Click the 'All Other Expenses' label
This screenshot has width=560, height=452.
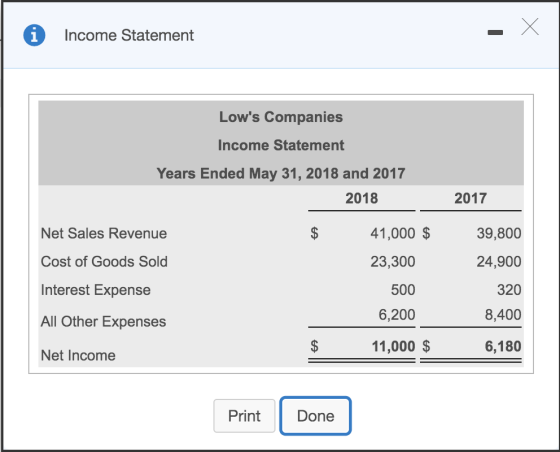104,321
